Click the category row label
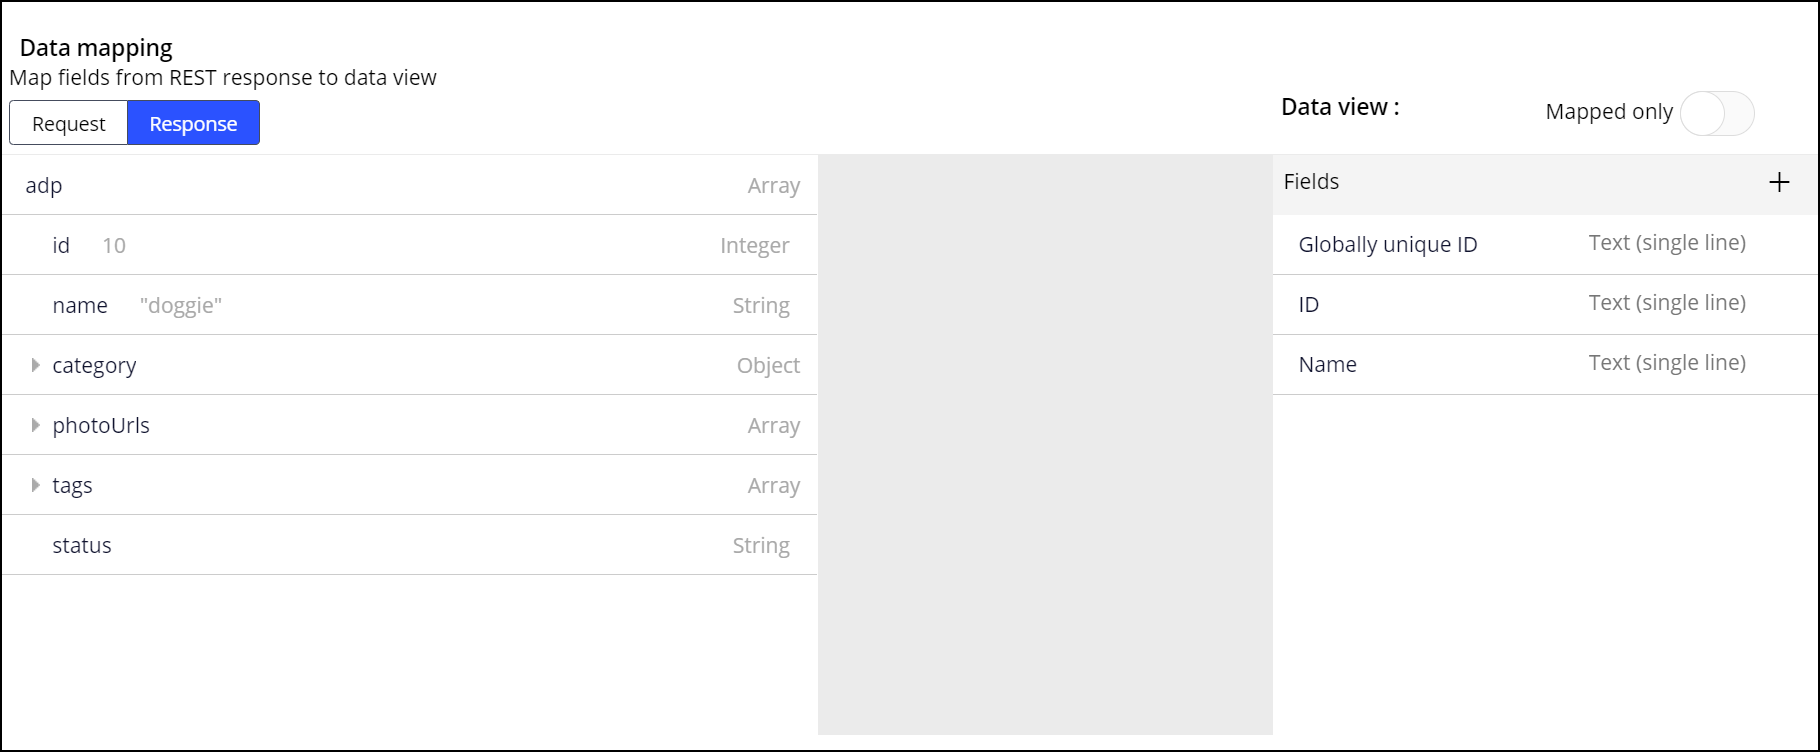The image size is (1820, 752). [x=94, y=365]
